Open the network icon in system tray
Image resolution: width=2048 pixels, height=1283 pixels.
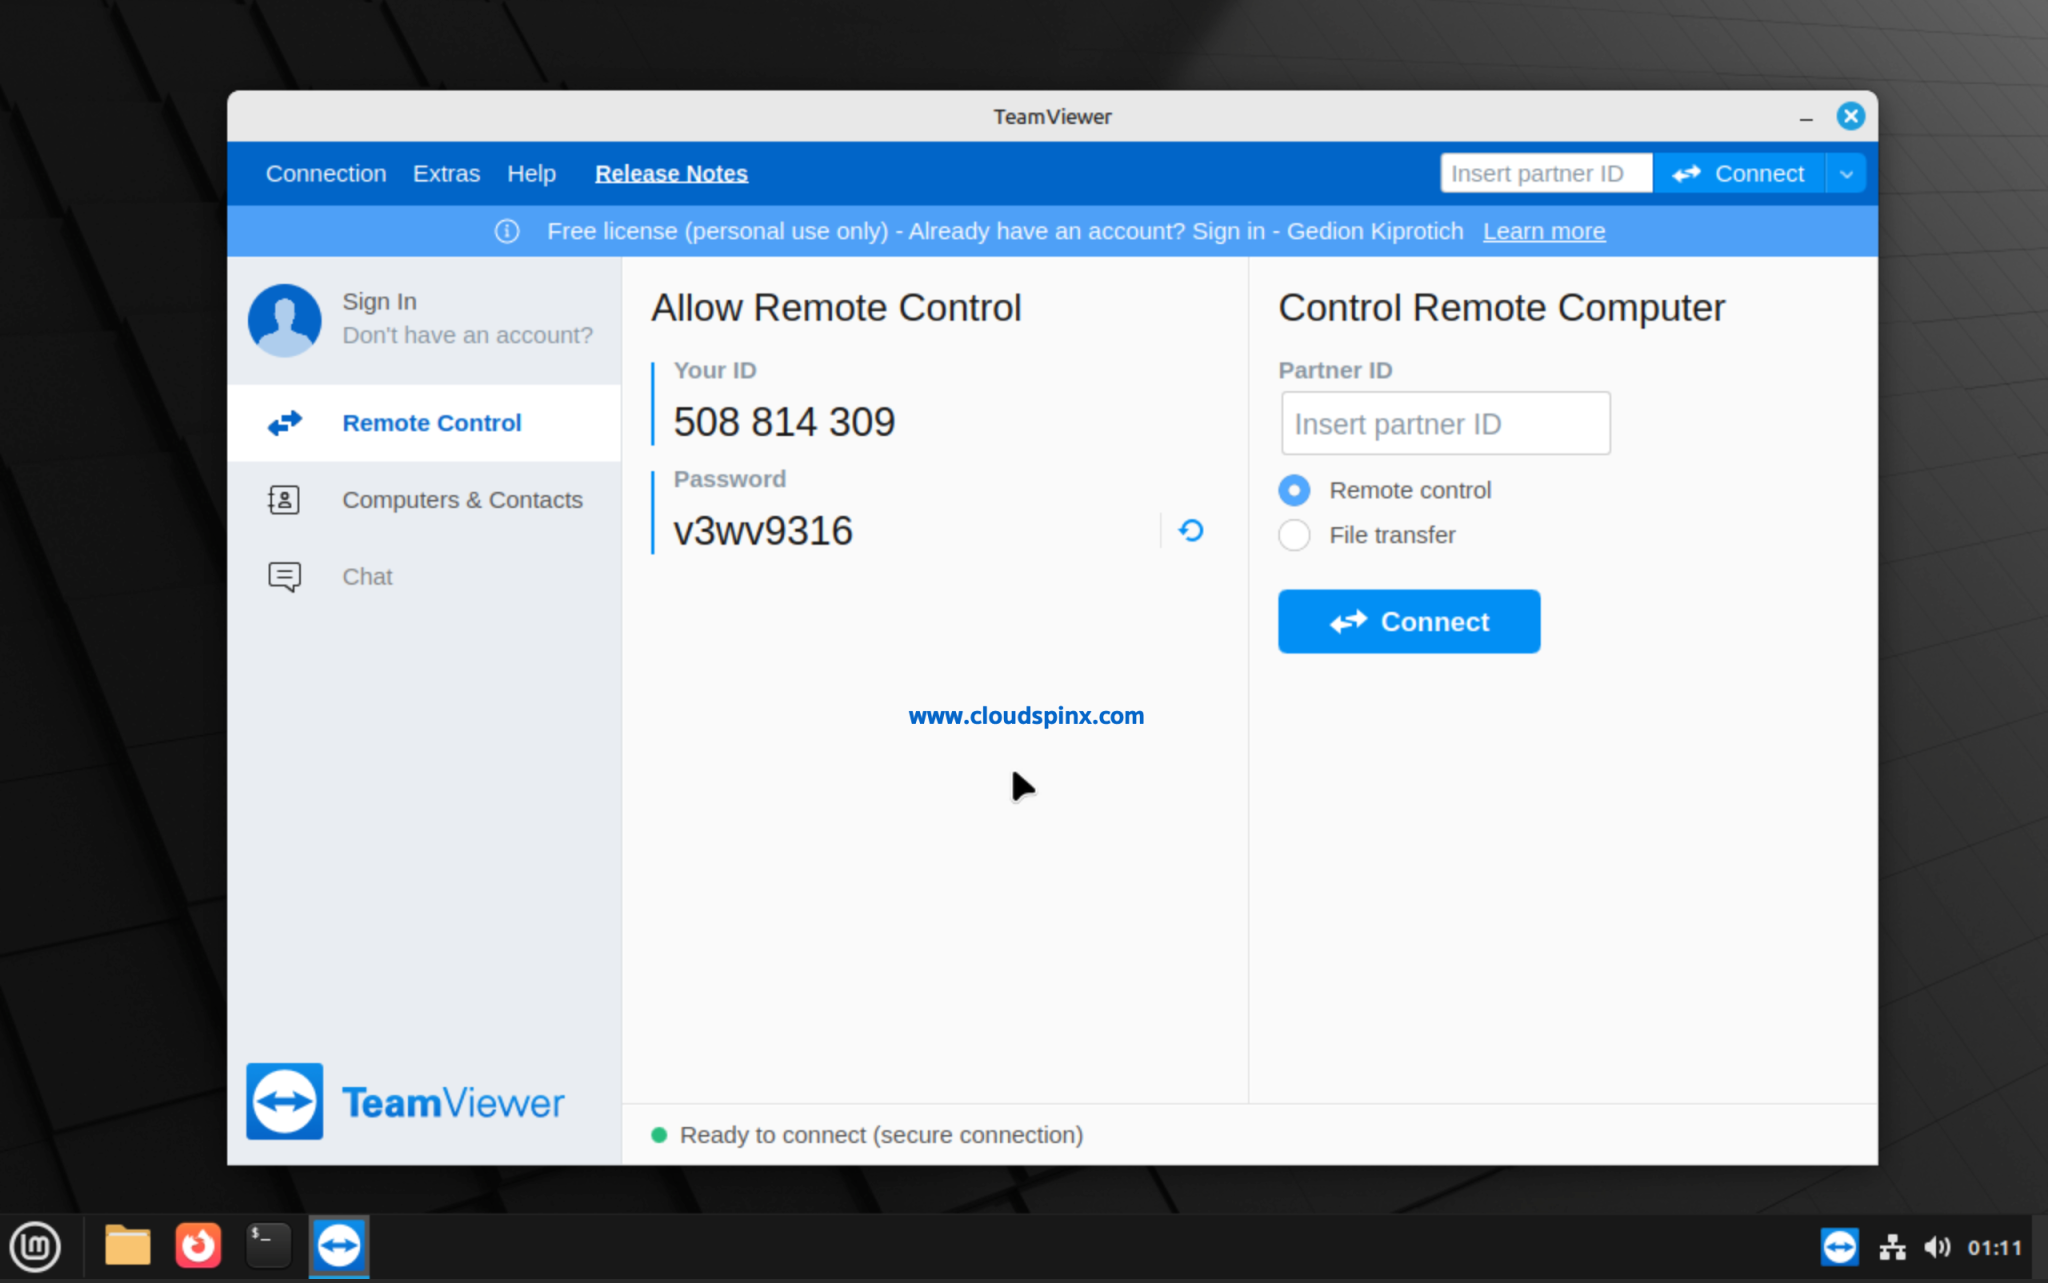pyautogui.click(x=1893, y=1246)
